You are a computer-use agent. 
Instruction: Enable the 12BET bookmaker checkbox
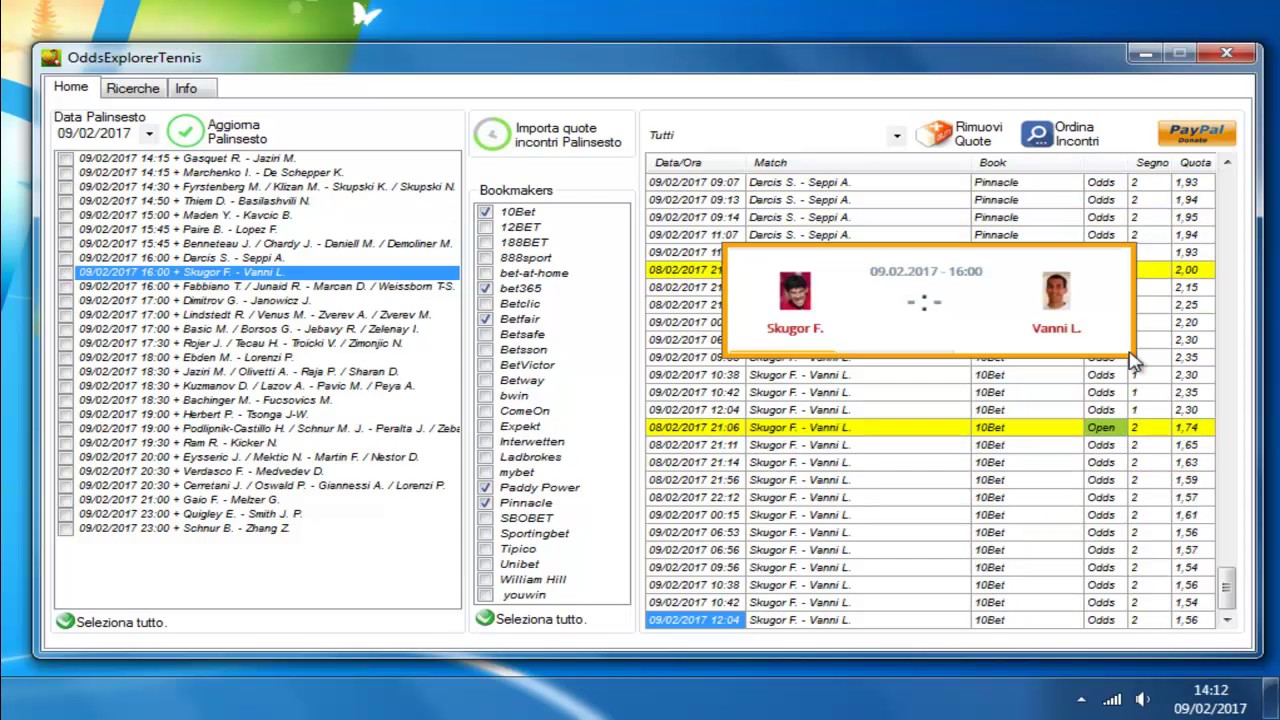(x=485, y=227)
